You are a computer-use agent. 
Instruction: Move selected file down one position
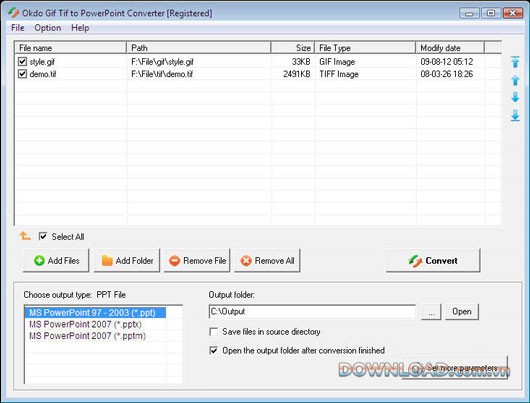[x=515, y=97]
